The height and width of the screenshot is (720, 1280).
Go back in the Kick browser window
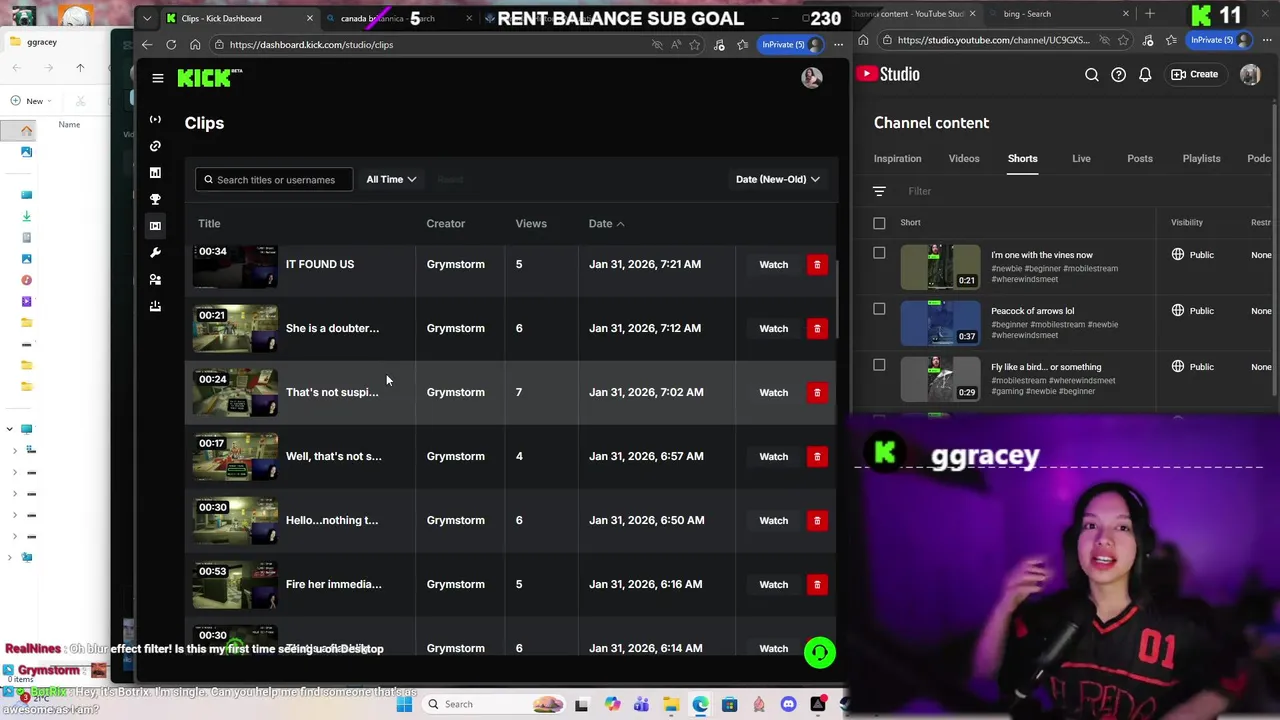(x=147, y=44)
